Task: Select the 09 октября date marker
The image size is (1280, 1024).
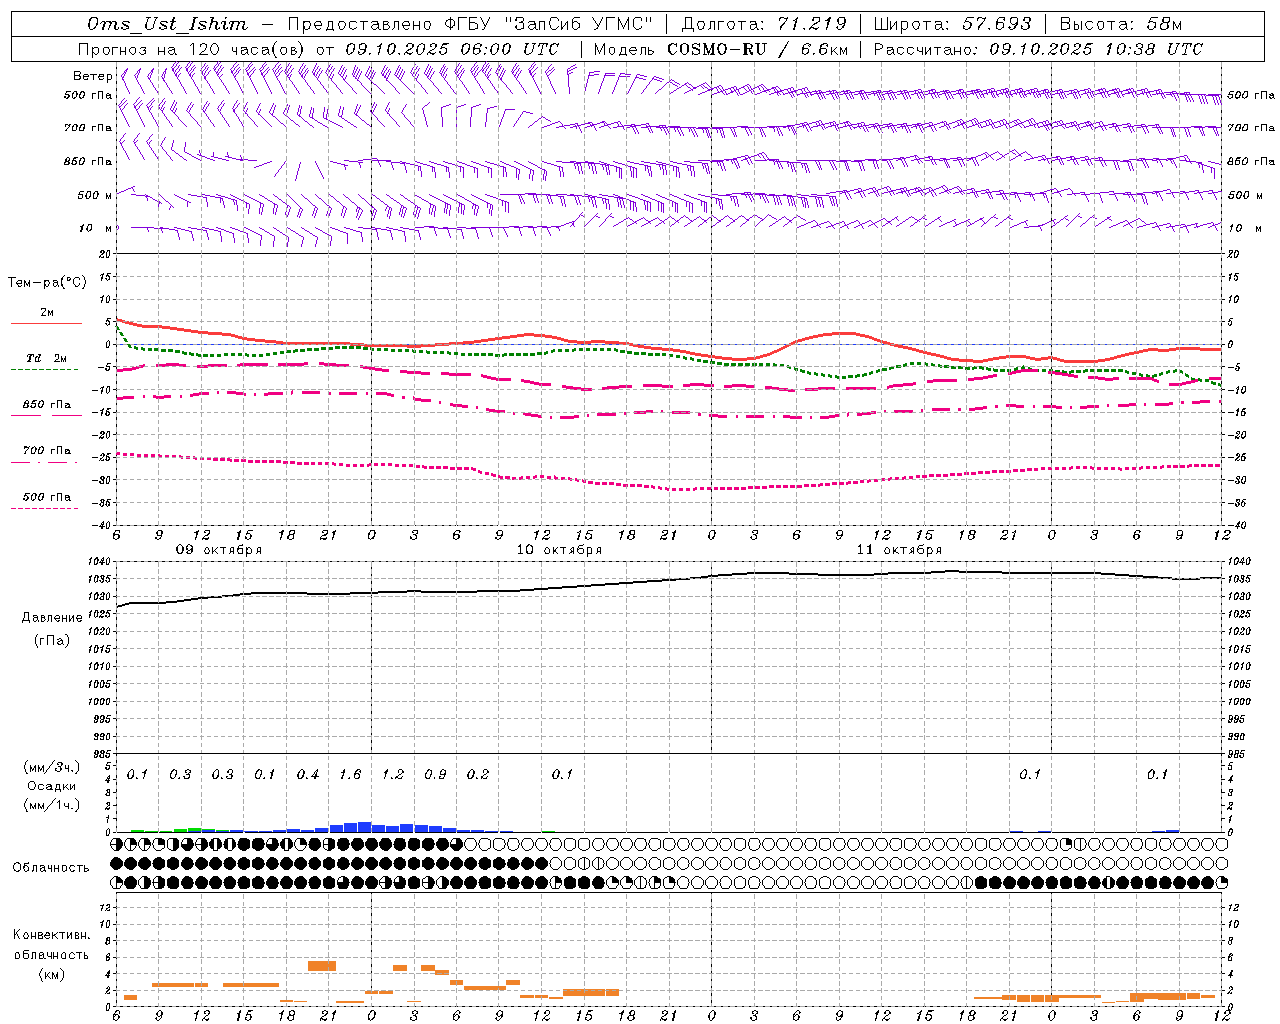Action: tap(219, 549)
